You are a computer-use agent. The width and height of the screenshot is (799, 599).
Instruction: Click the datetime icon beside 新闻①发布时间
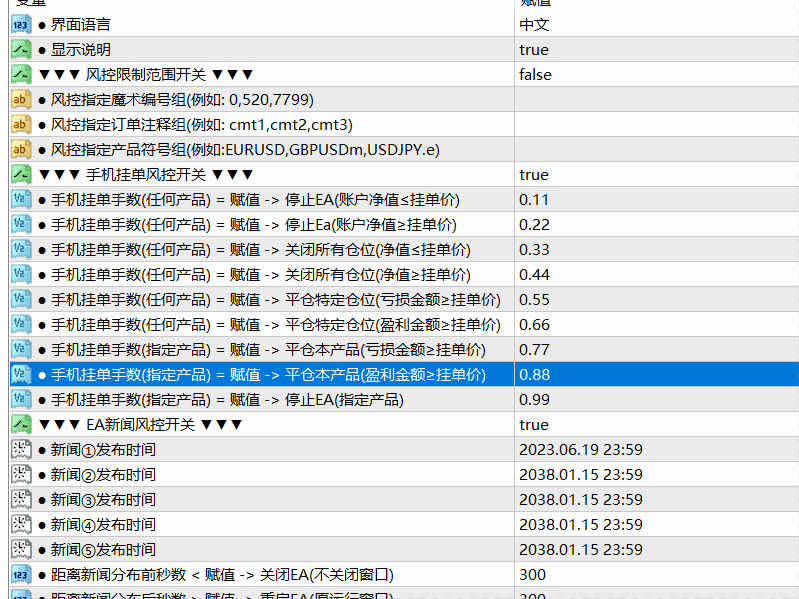21,449
